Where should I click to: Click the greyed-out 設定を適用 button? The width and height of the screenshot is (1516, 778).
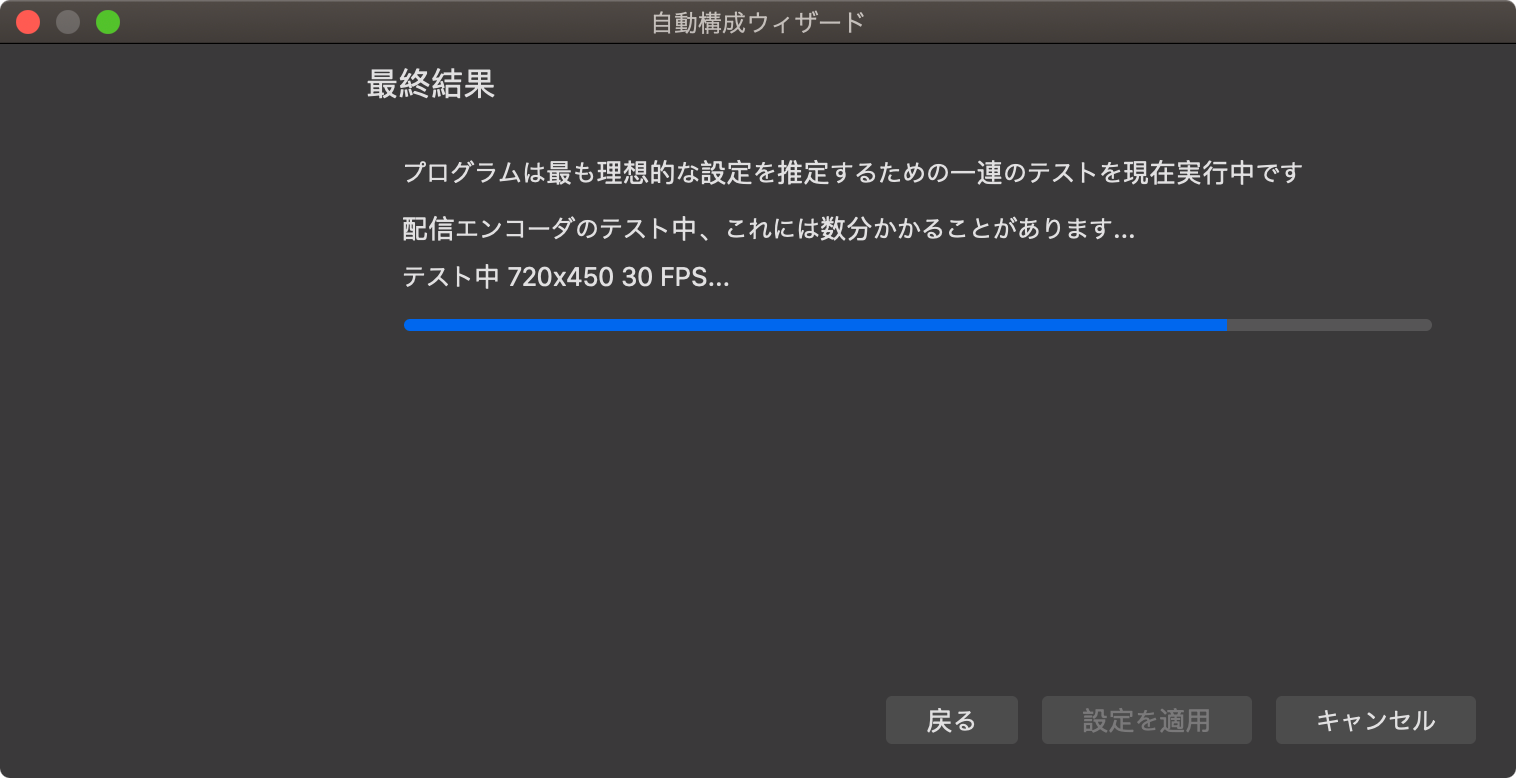pyautogui.click(x=1146, y=720)
